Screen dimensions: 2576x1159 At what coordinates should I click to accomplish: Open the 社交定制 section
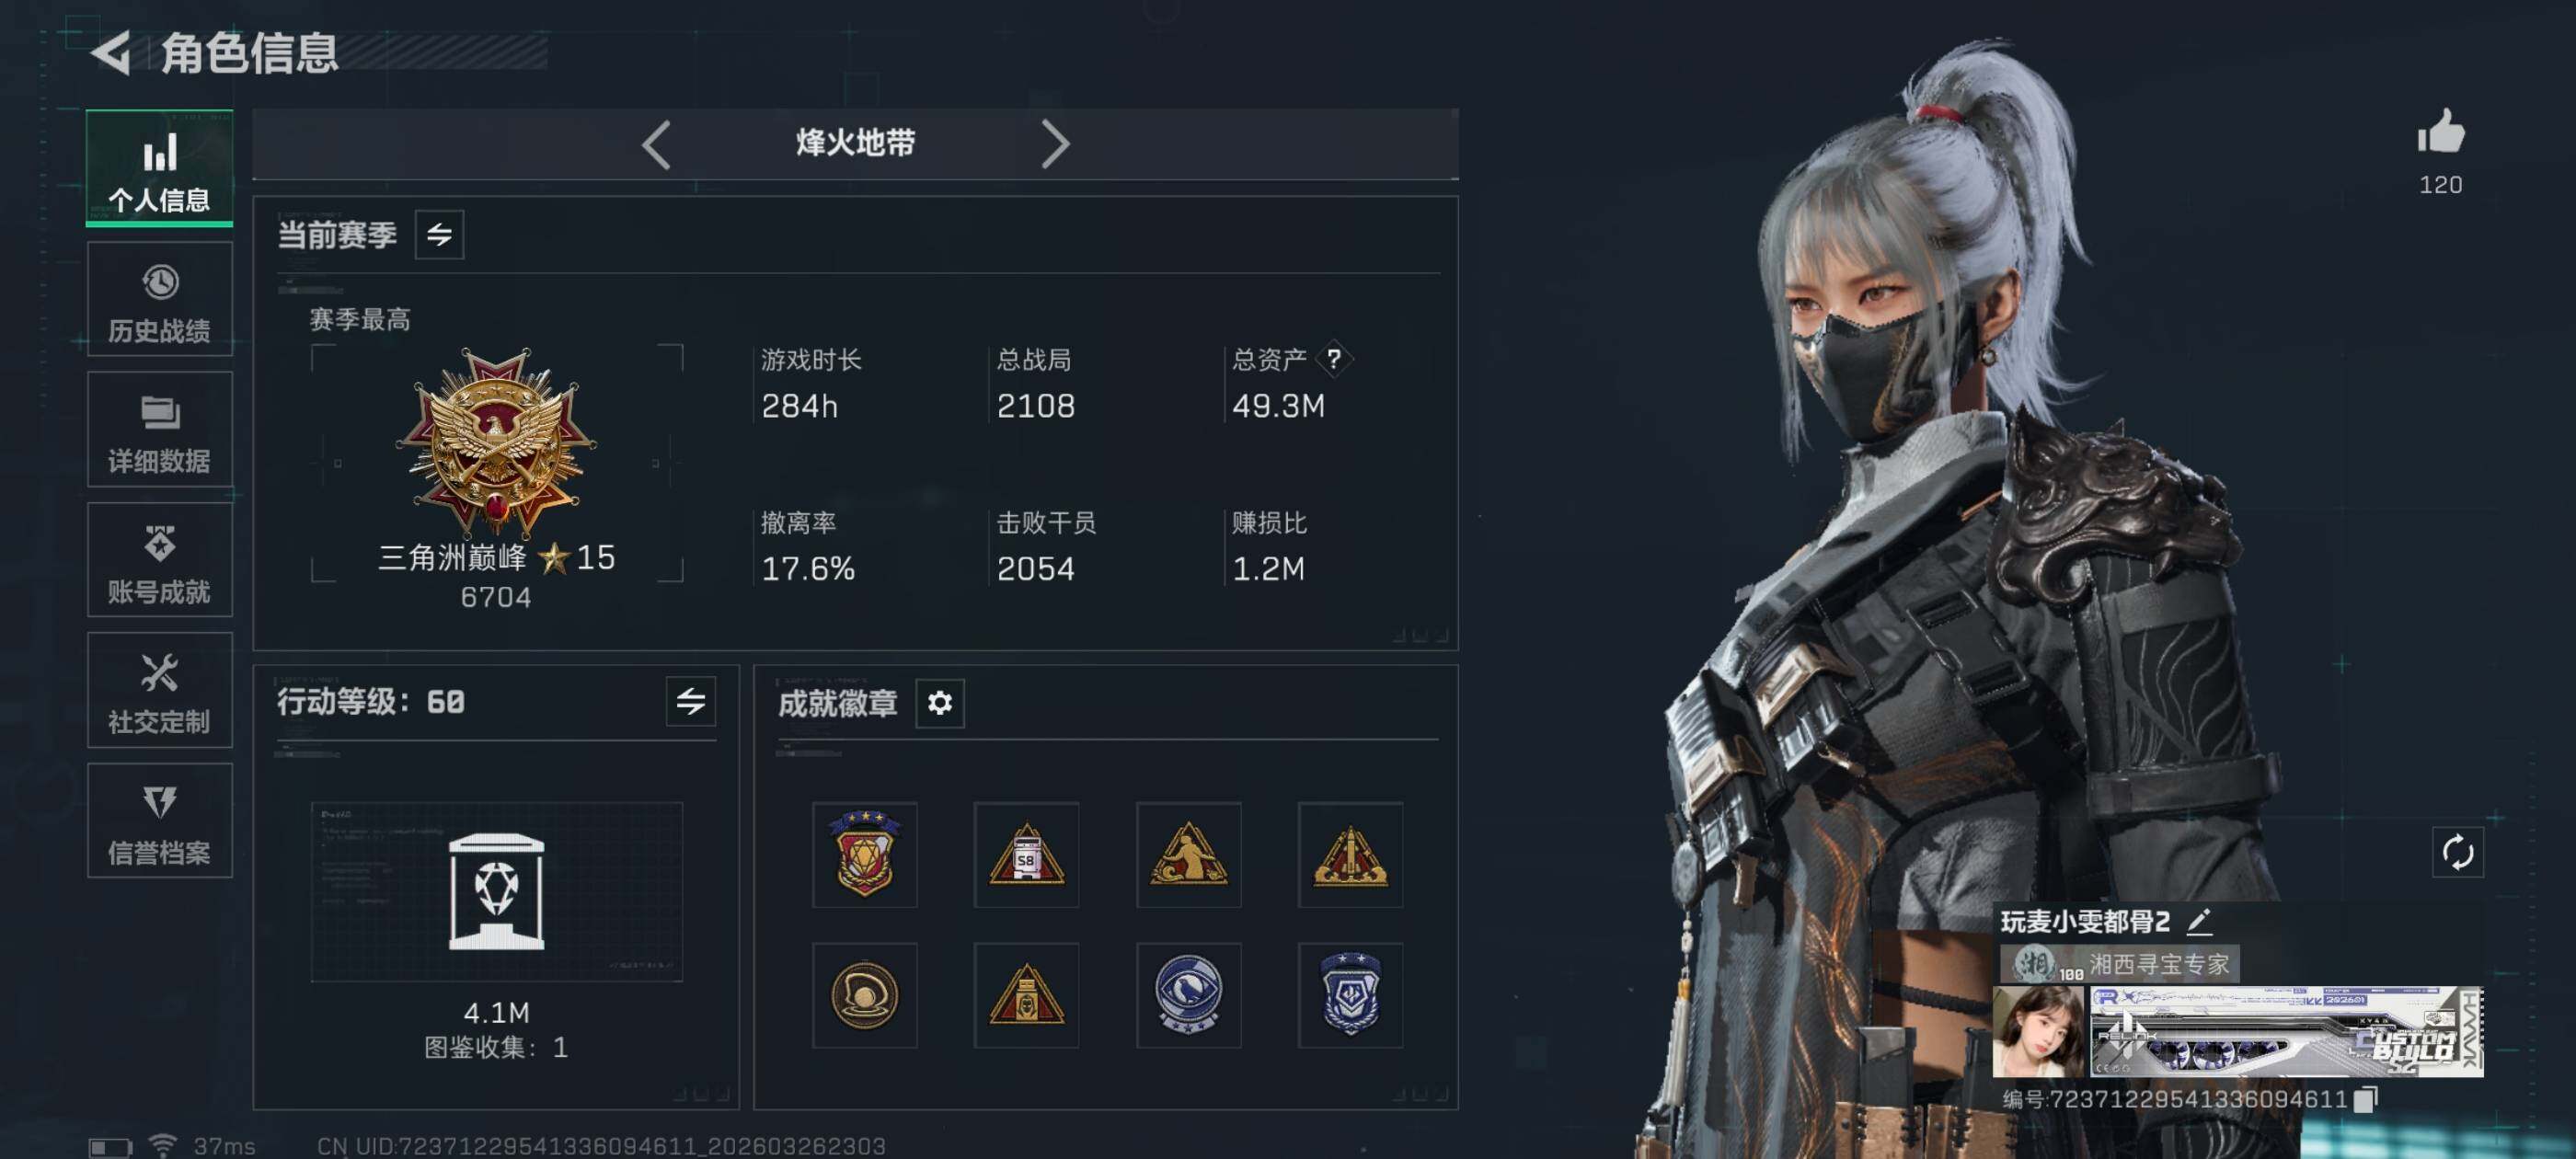[160, 690]
